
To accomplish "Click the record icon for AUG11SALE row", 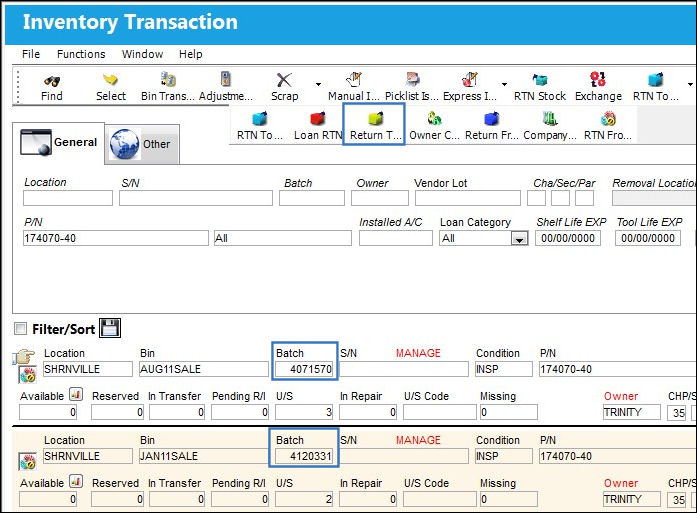I will point(27,375).
